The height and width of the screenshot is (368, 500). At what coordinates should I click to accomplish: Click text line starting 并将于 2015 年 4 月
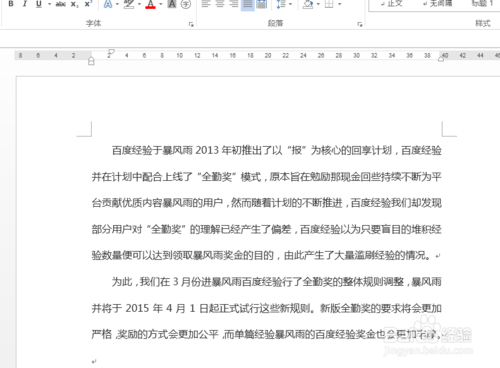[267, 308]
